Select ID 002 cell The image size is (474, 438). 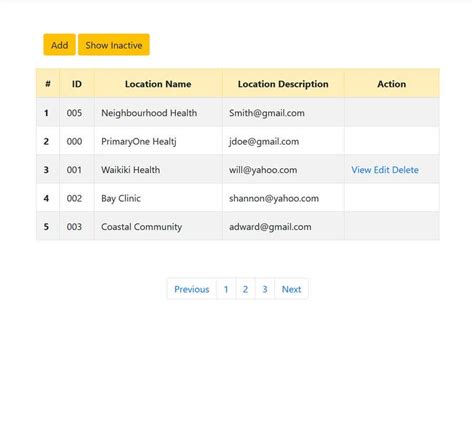click(x=77, y=198)
